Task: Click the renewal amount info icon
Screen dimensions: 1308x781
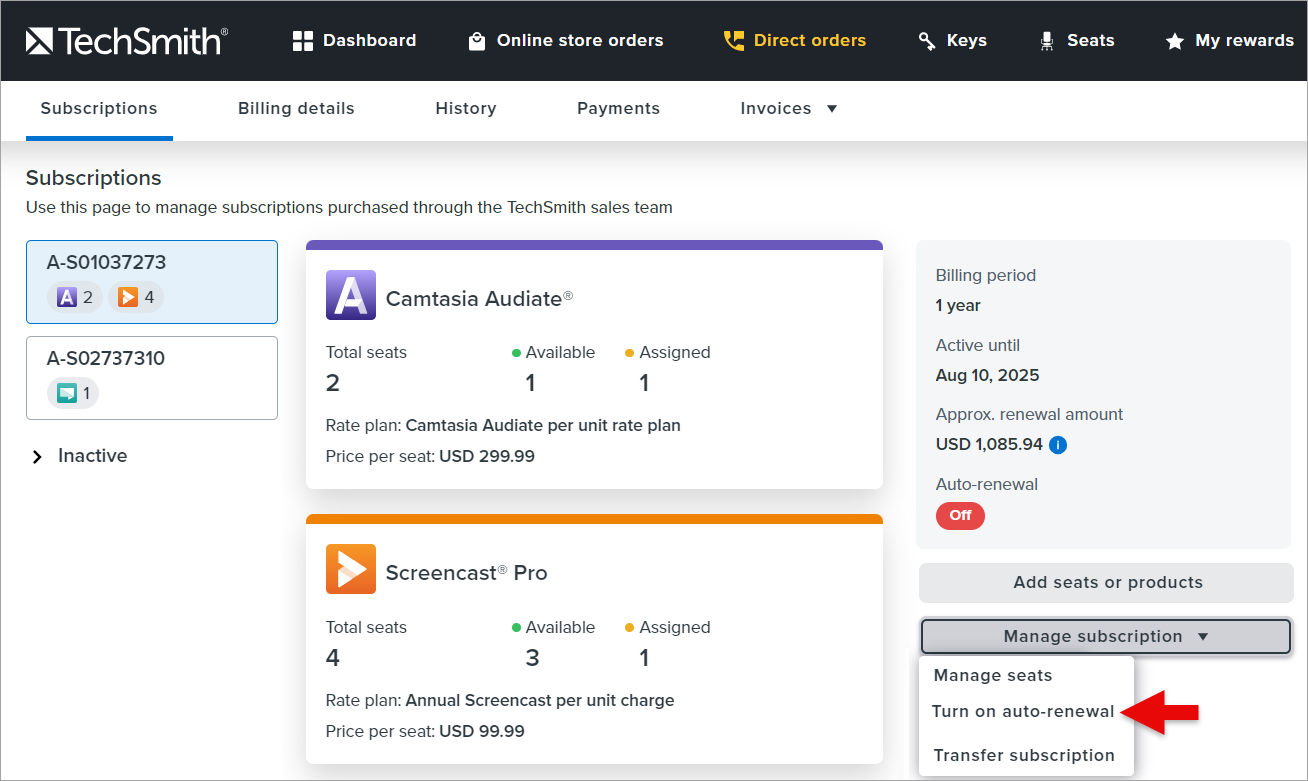Action: pos(1058,445)
